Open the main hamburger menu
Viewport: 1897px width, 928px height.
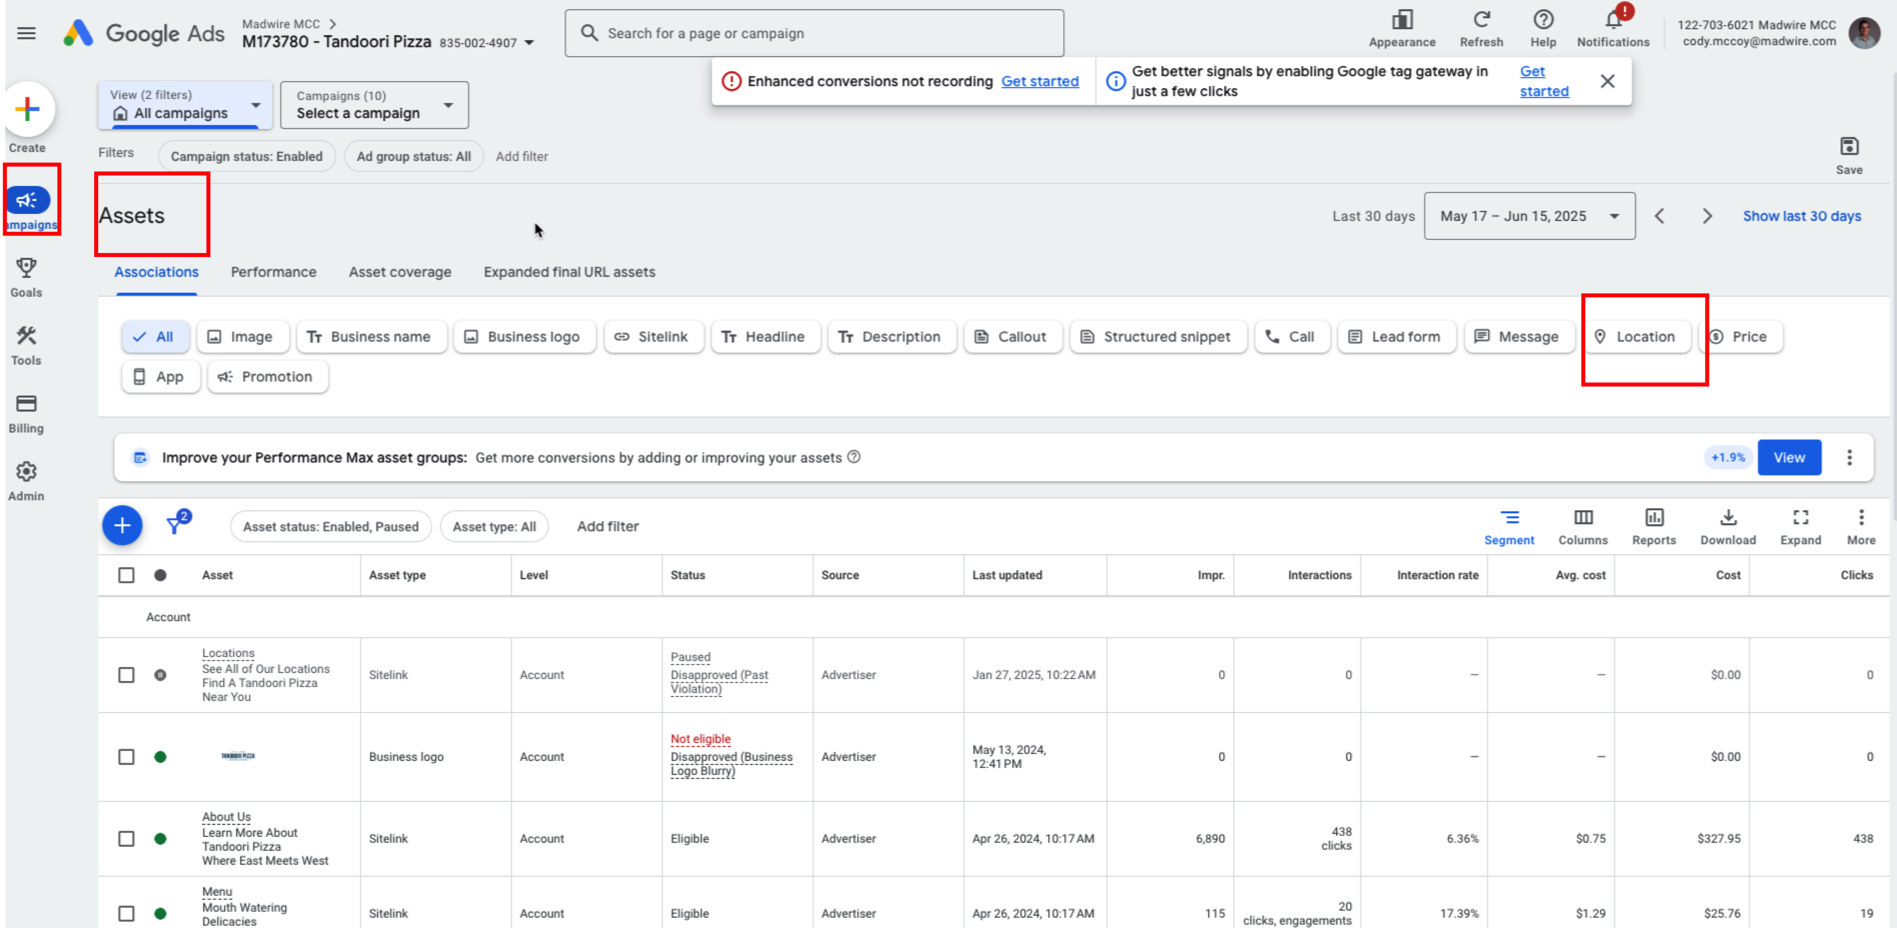tap(26, 33)
